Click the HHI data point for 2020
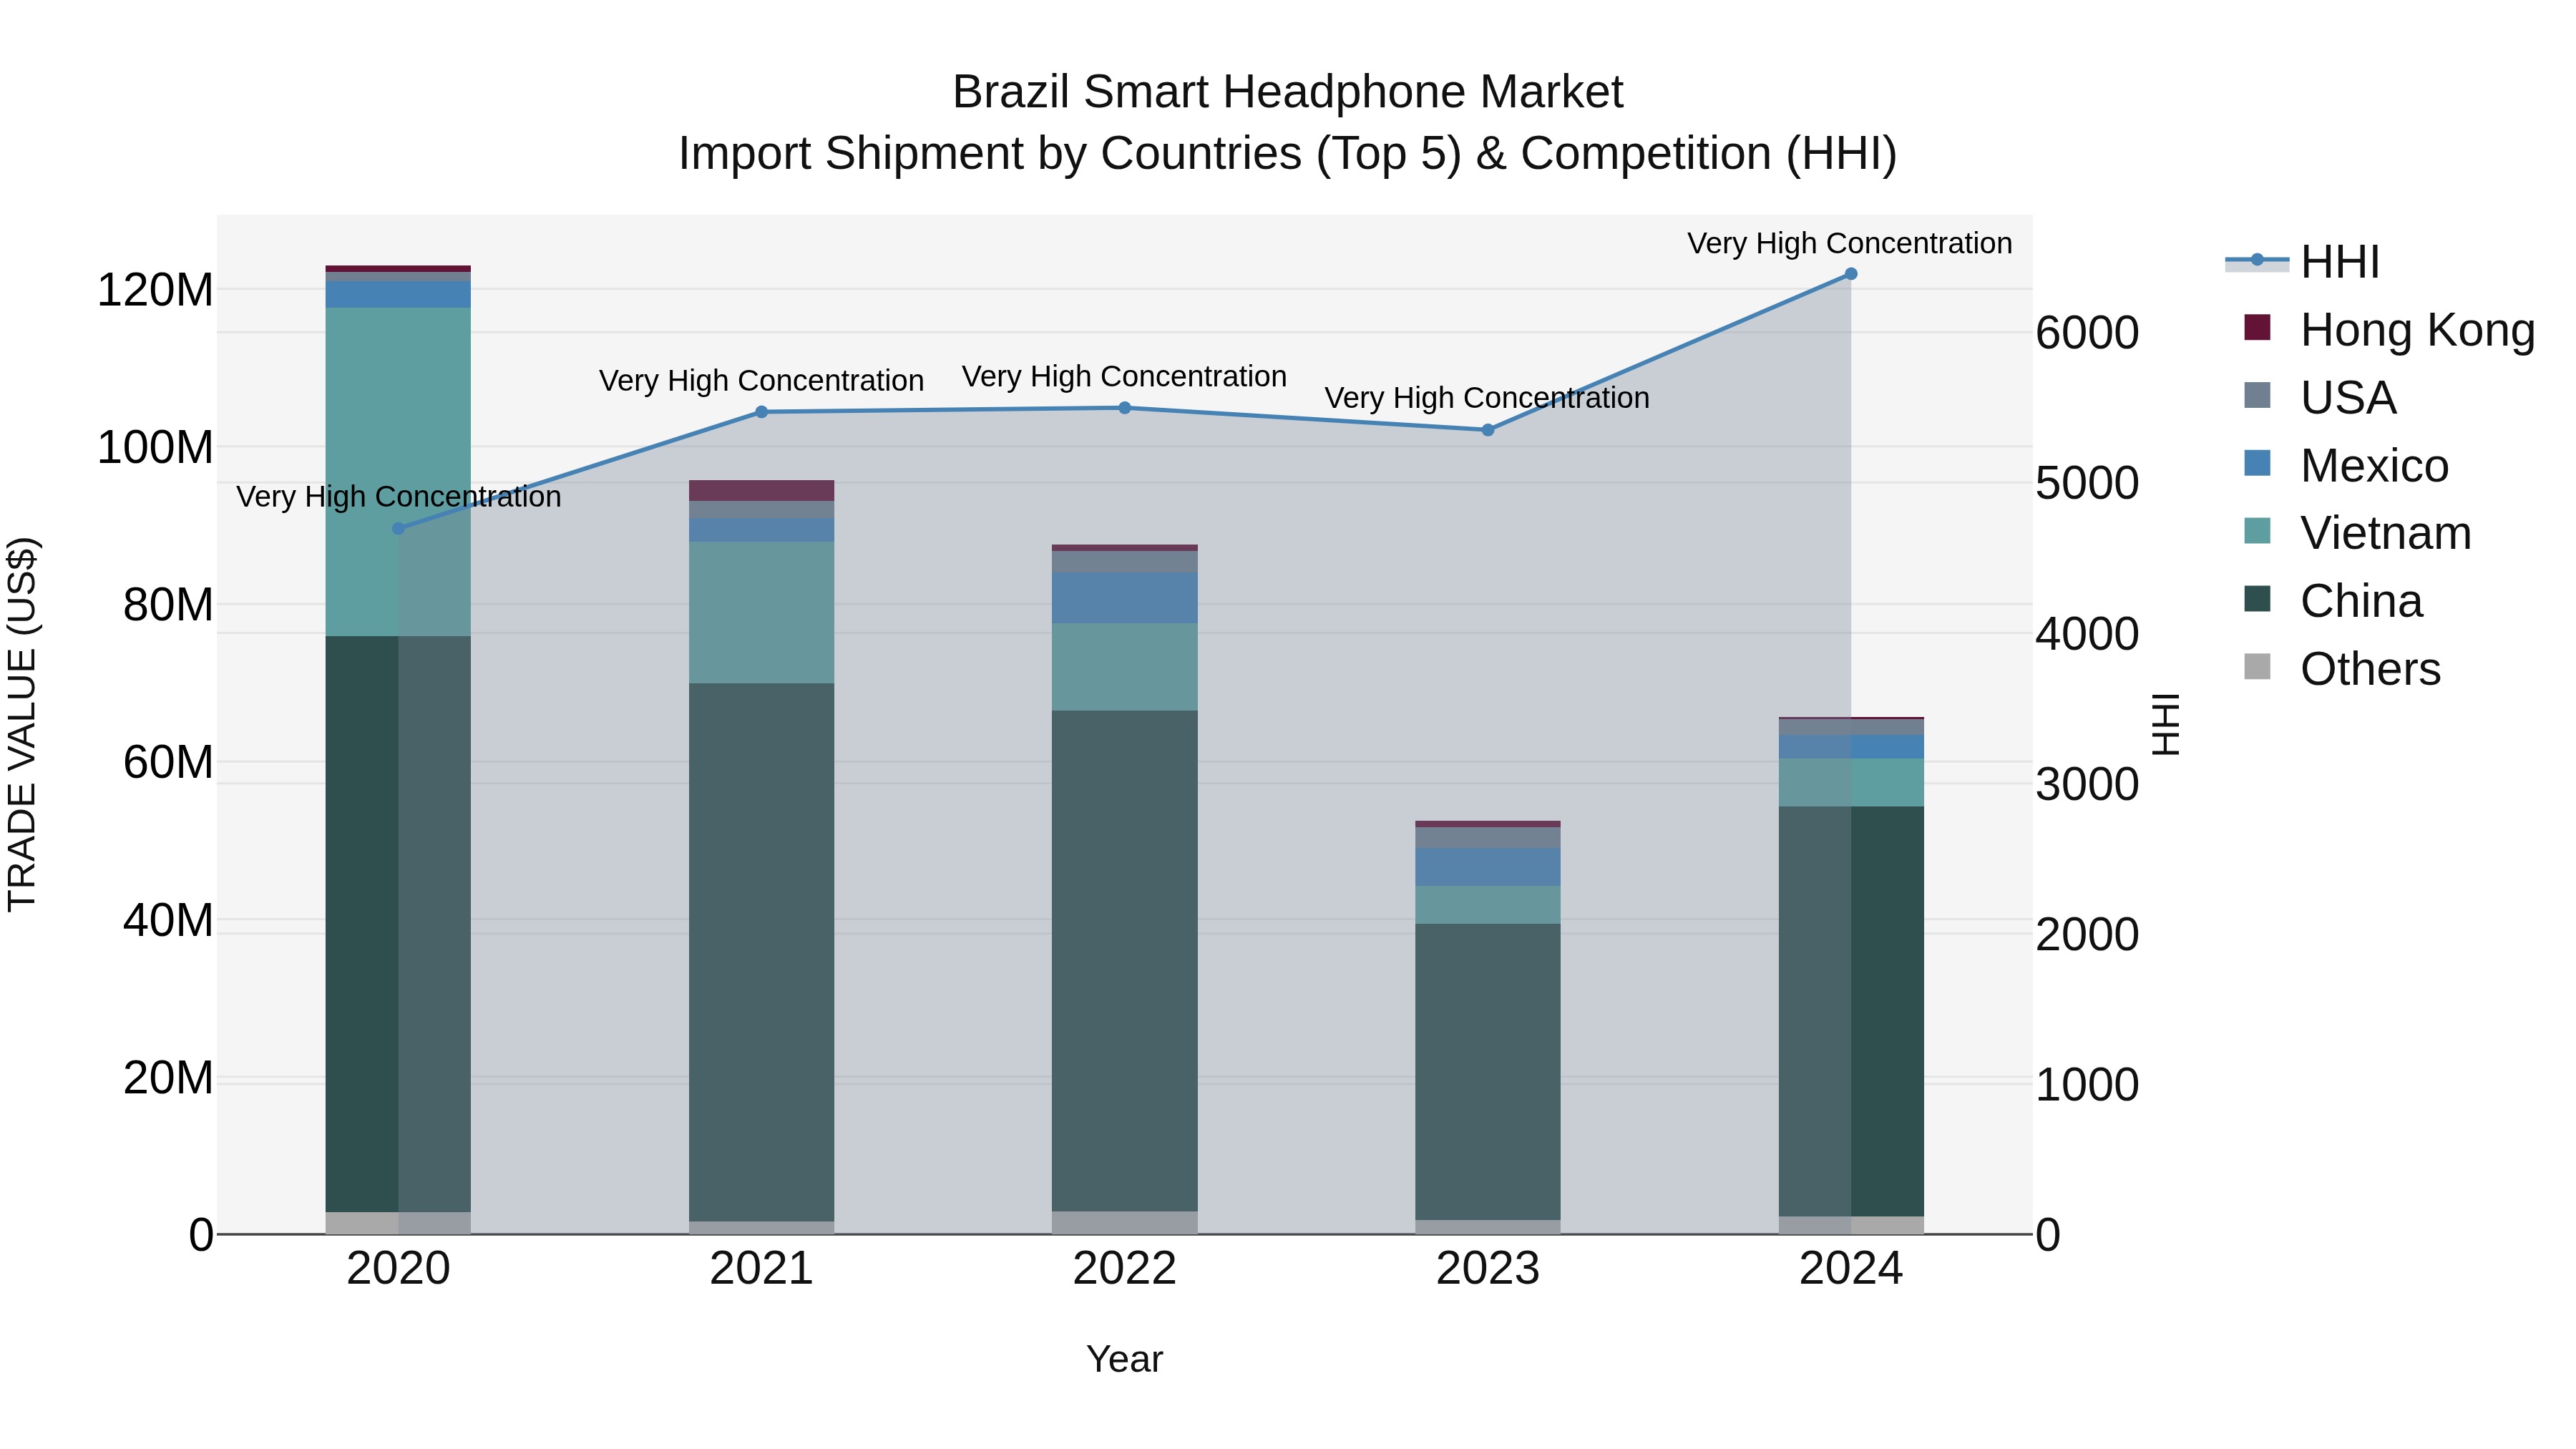The width and height of the screenshot is (2576, 1449). coord(398,528)
